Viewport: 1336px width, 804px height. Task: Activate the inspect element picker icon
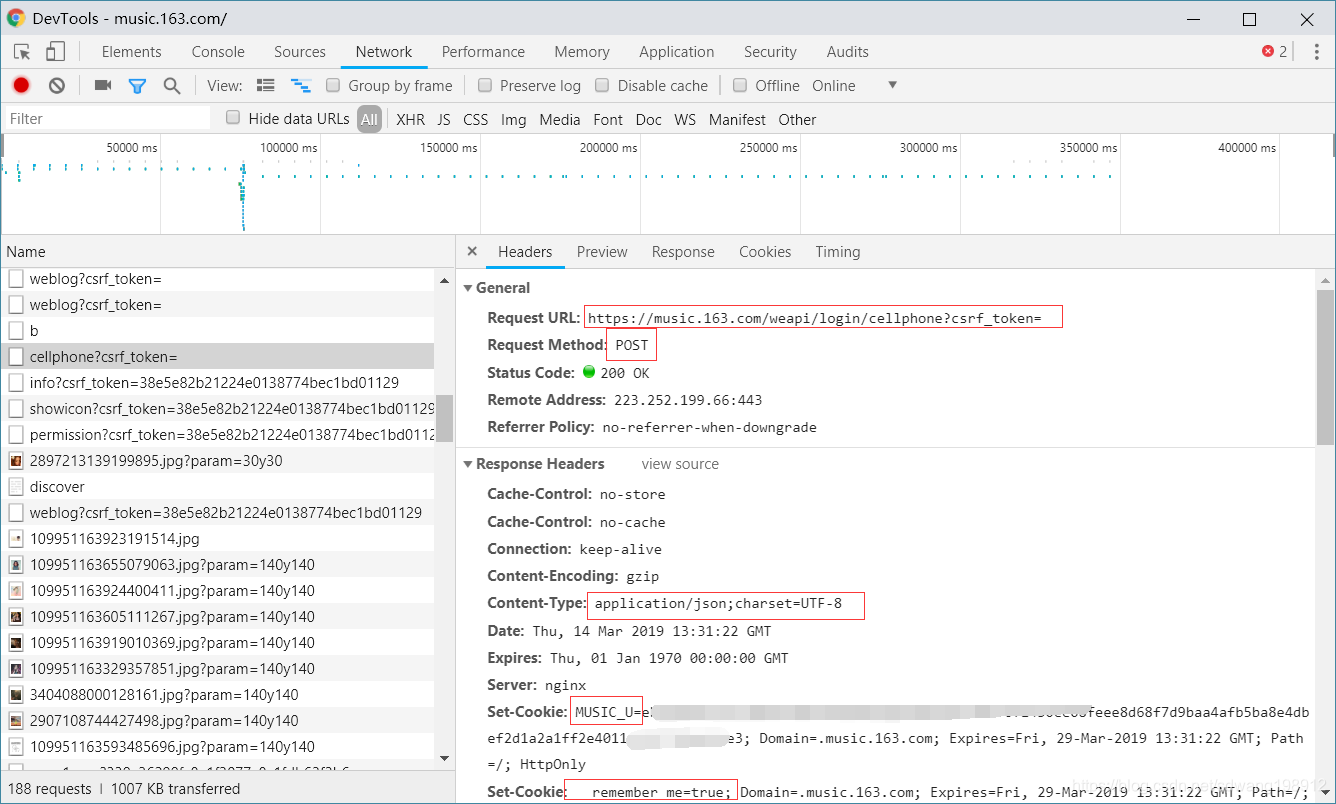point(22,52)
